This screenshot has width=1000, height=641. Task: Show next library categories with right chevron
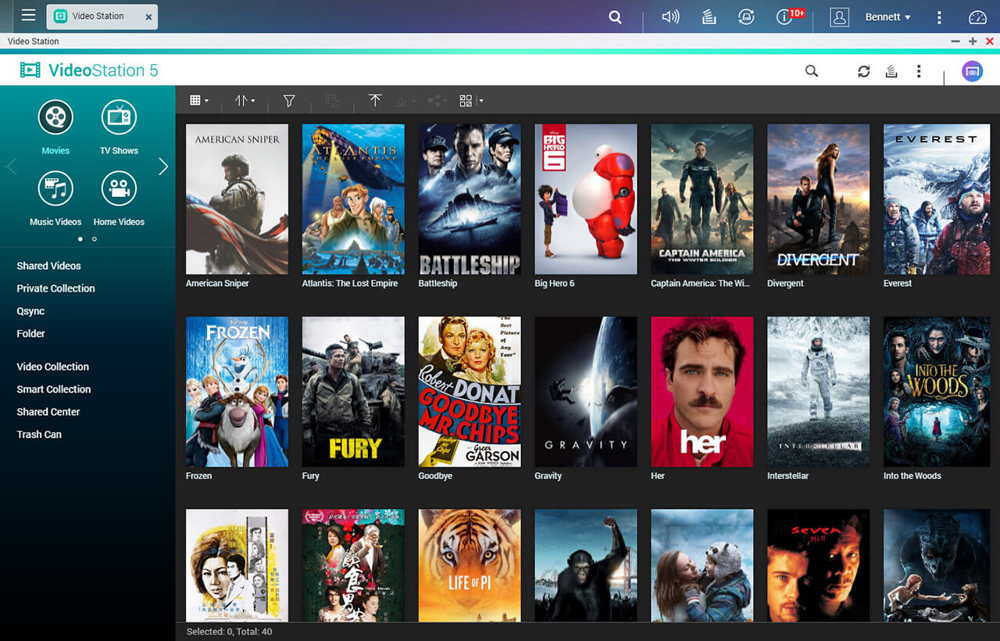pos(163,166)
